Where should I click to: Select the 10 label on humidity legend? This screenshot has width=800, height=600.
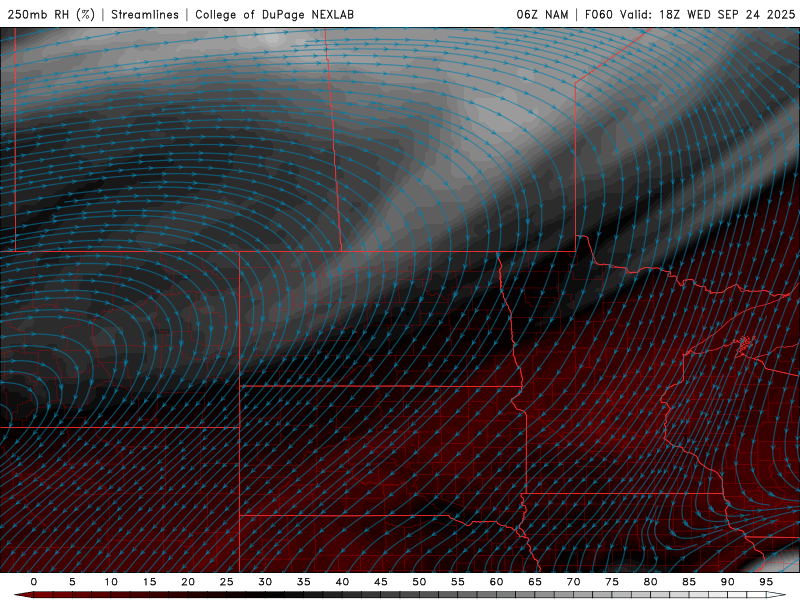pyautogui.click(x=111, y=582)
